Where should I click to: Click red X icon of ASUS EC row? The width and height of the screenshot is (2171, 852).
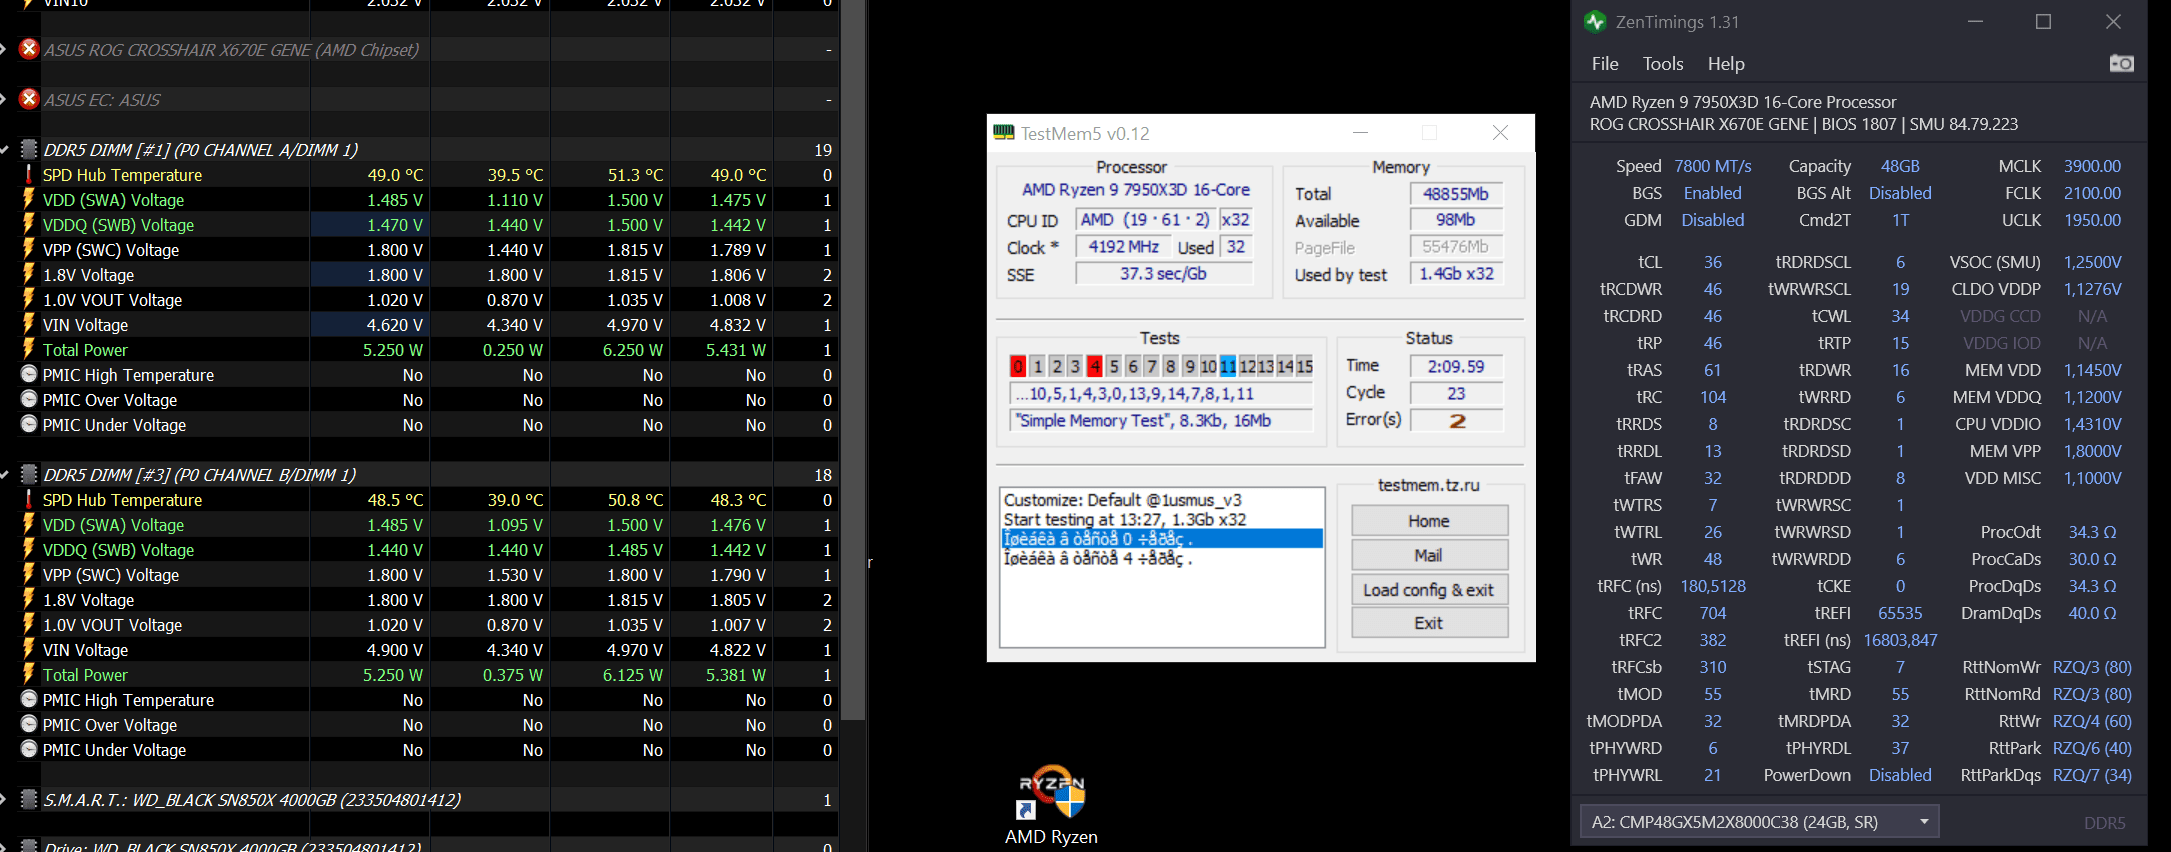(x=29, y=99)
